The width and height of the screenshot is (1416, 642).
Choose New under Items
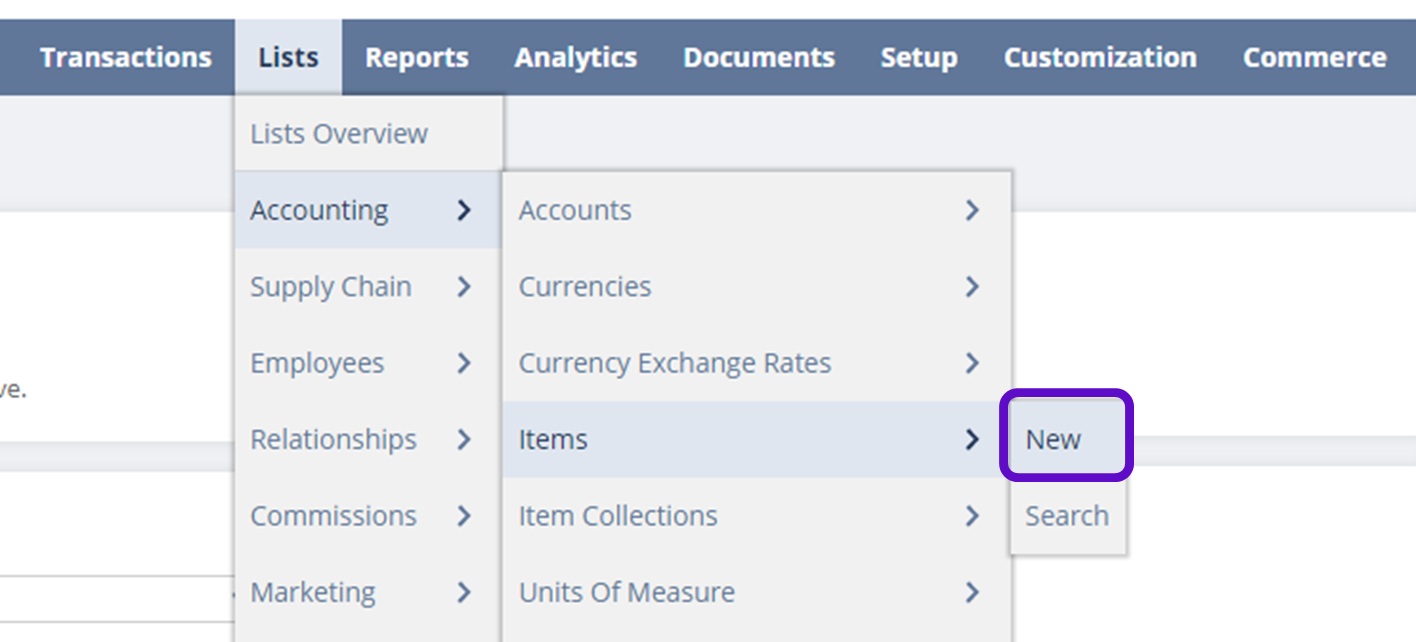tap(1053, 439)
